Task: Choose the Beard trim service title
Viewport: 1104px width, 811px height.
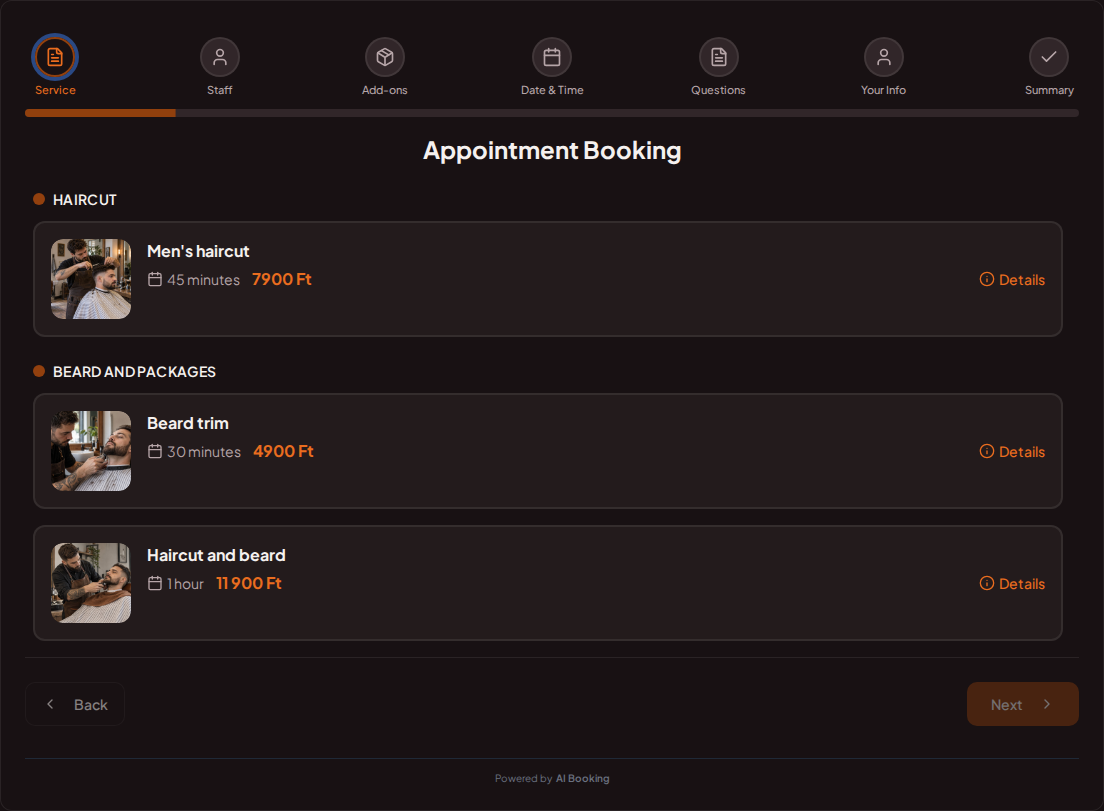Action: pos(187,423)
